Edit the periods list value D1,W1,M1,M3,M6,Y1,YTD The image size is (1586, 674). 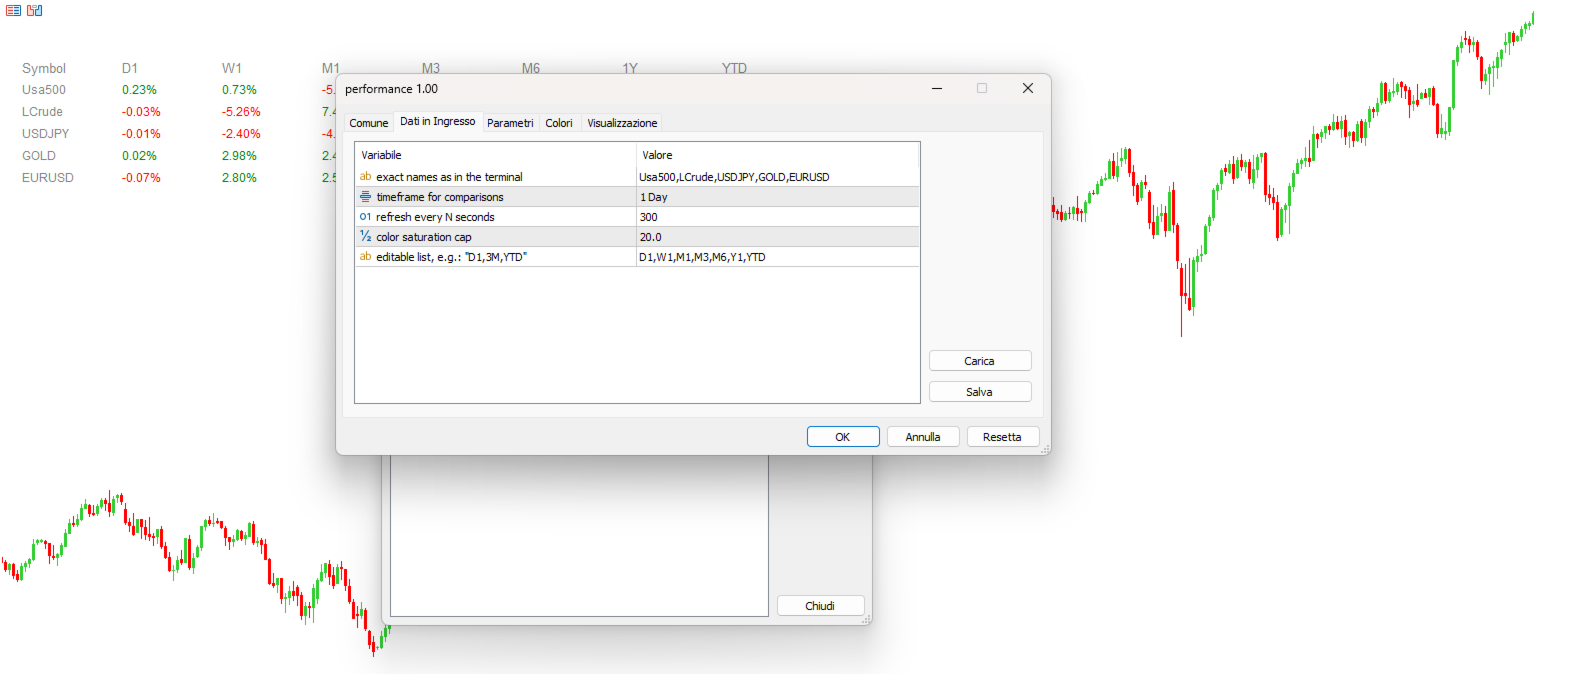[778, 257]
